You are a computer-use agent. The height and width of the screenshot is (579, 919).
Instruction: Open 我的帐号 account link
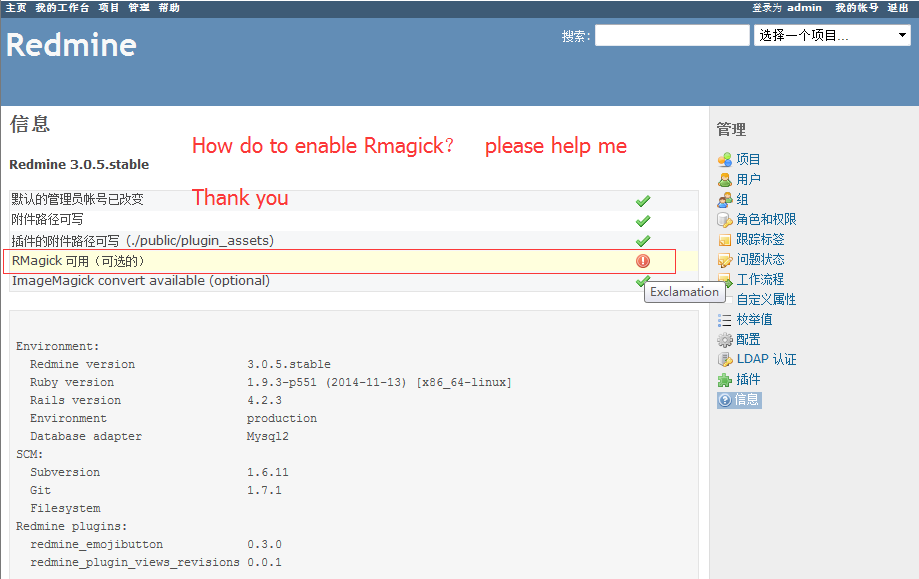coord(857,8)
